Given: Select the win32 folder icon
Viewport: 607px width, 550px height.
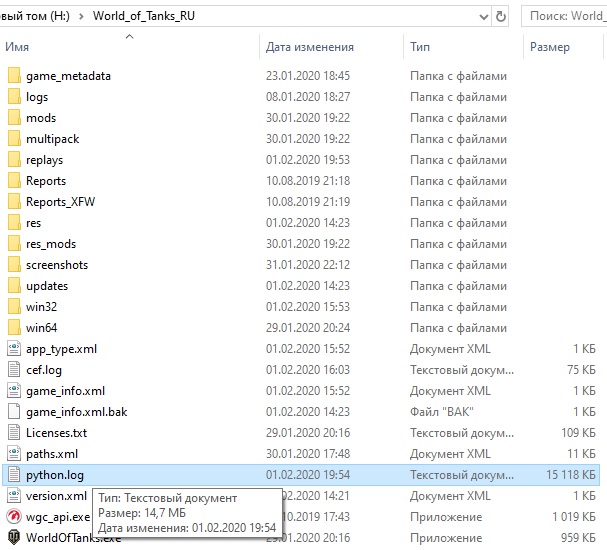Looking at the screenshot, I should pos(14,307).
